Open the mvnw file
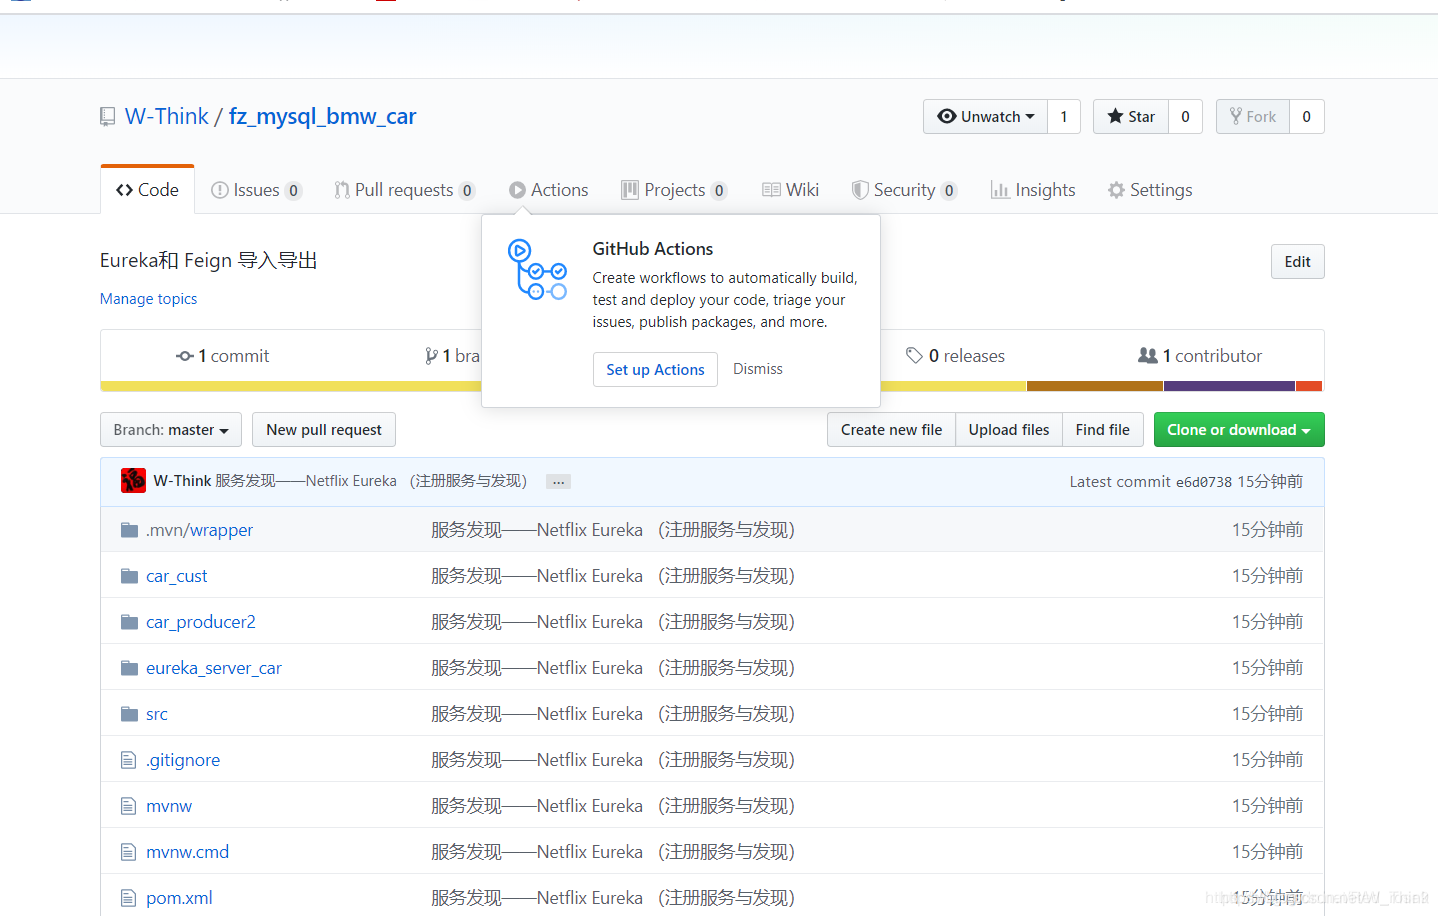The width and height of the screenshot is (1438, 916). pyautogui.click(x=169, y=806)
